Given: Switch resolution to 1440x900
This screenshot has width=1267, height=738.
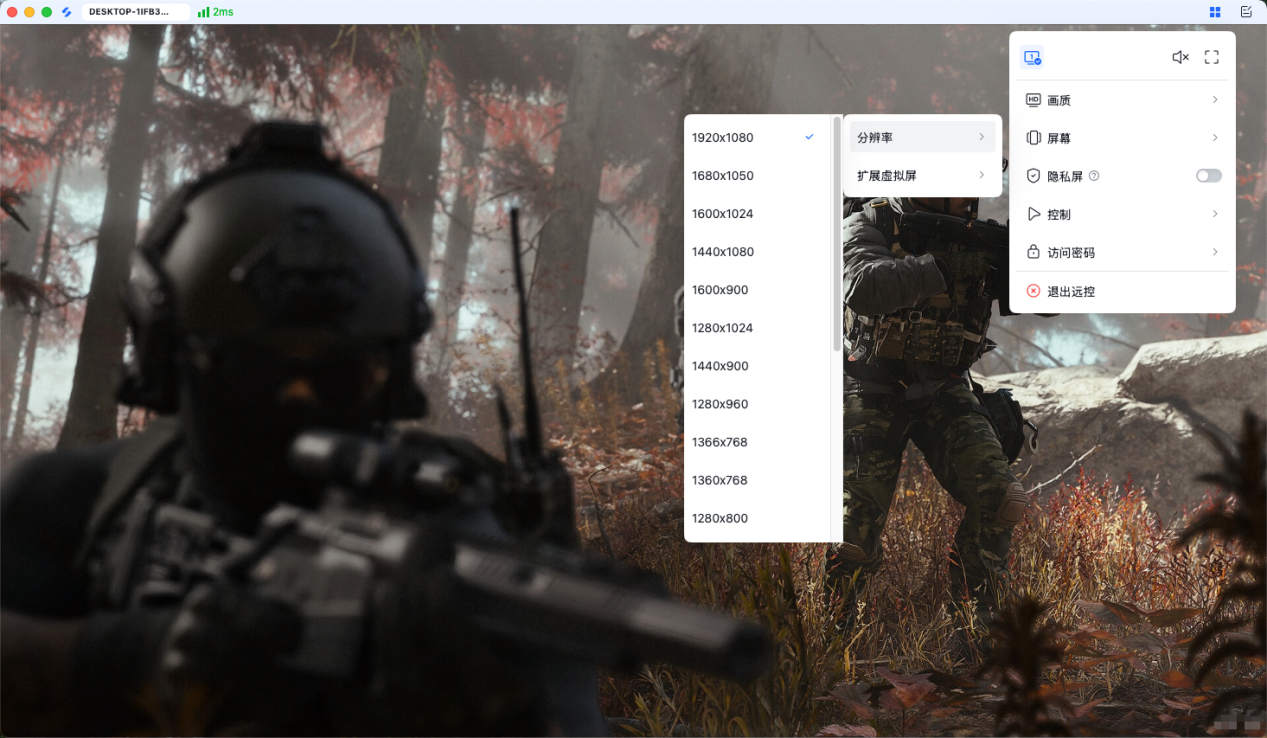Looking at the screenshot, I should (x=757, y=365).
